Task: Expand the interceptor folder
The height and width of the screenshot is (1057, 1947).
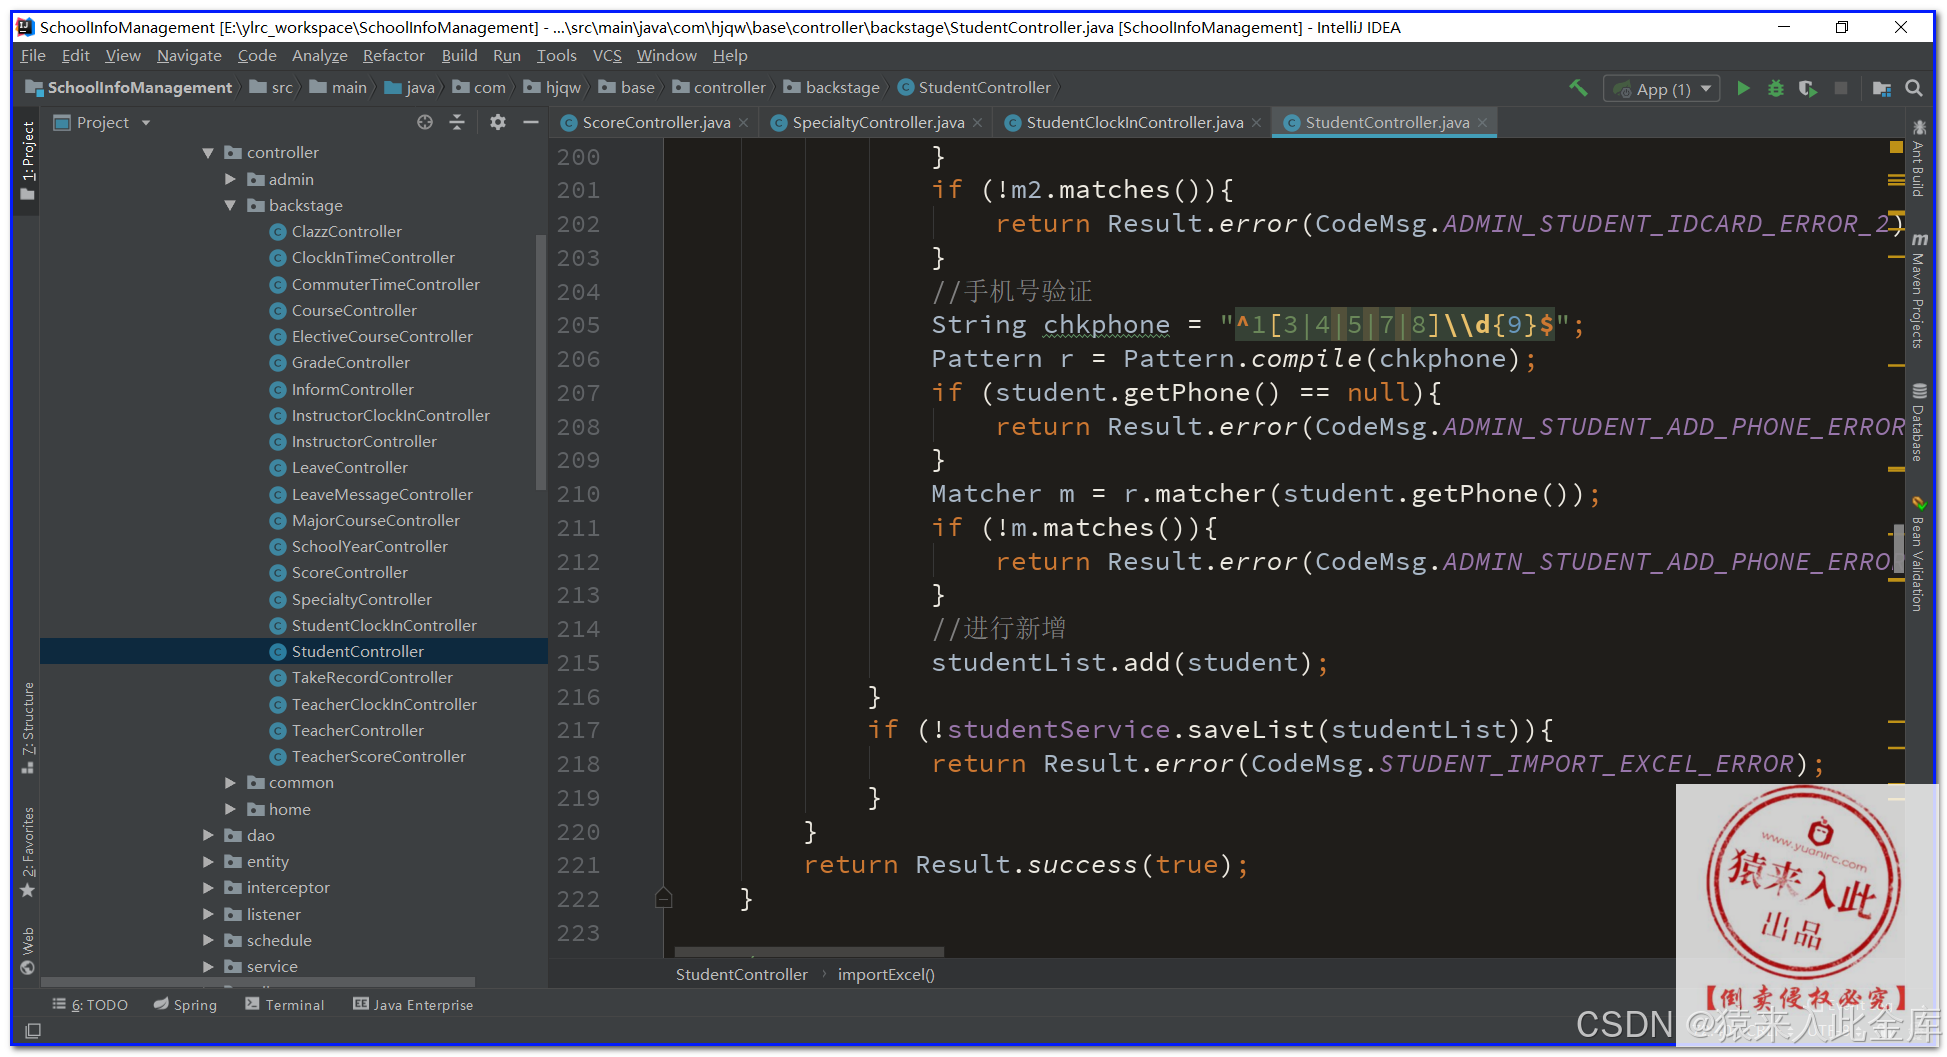Action: (x=208, y=887)
